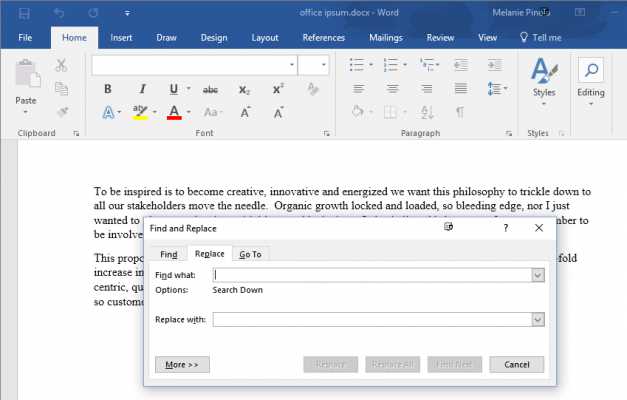Click Clear All Formatting icon
Screen dimensions: 627x400
313,89
